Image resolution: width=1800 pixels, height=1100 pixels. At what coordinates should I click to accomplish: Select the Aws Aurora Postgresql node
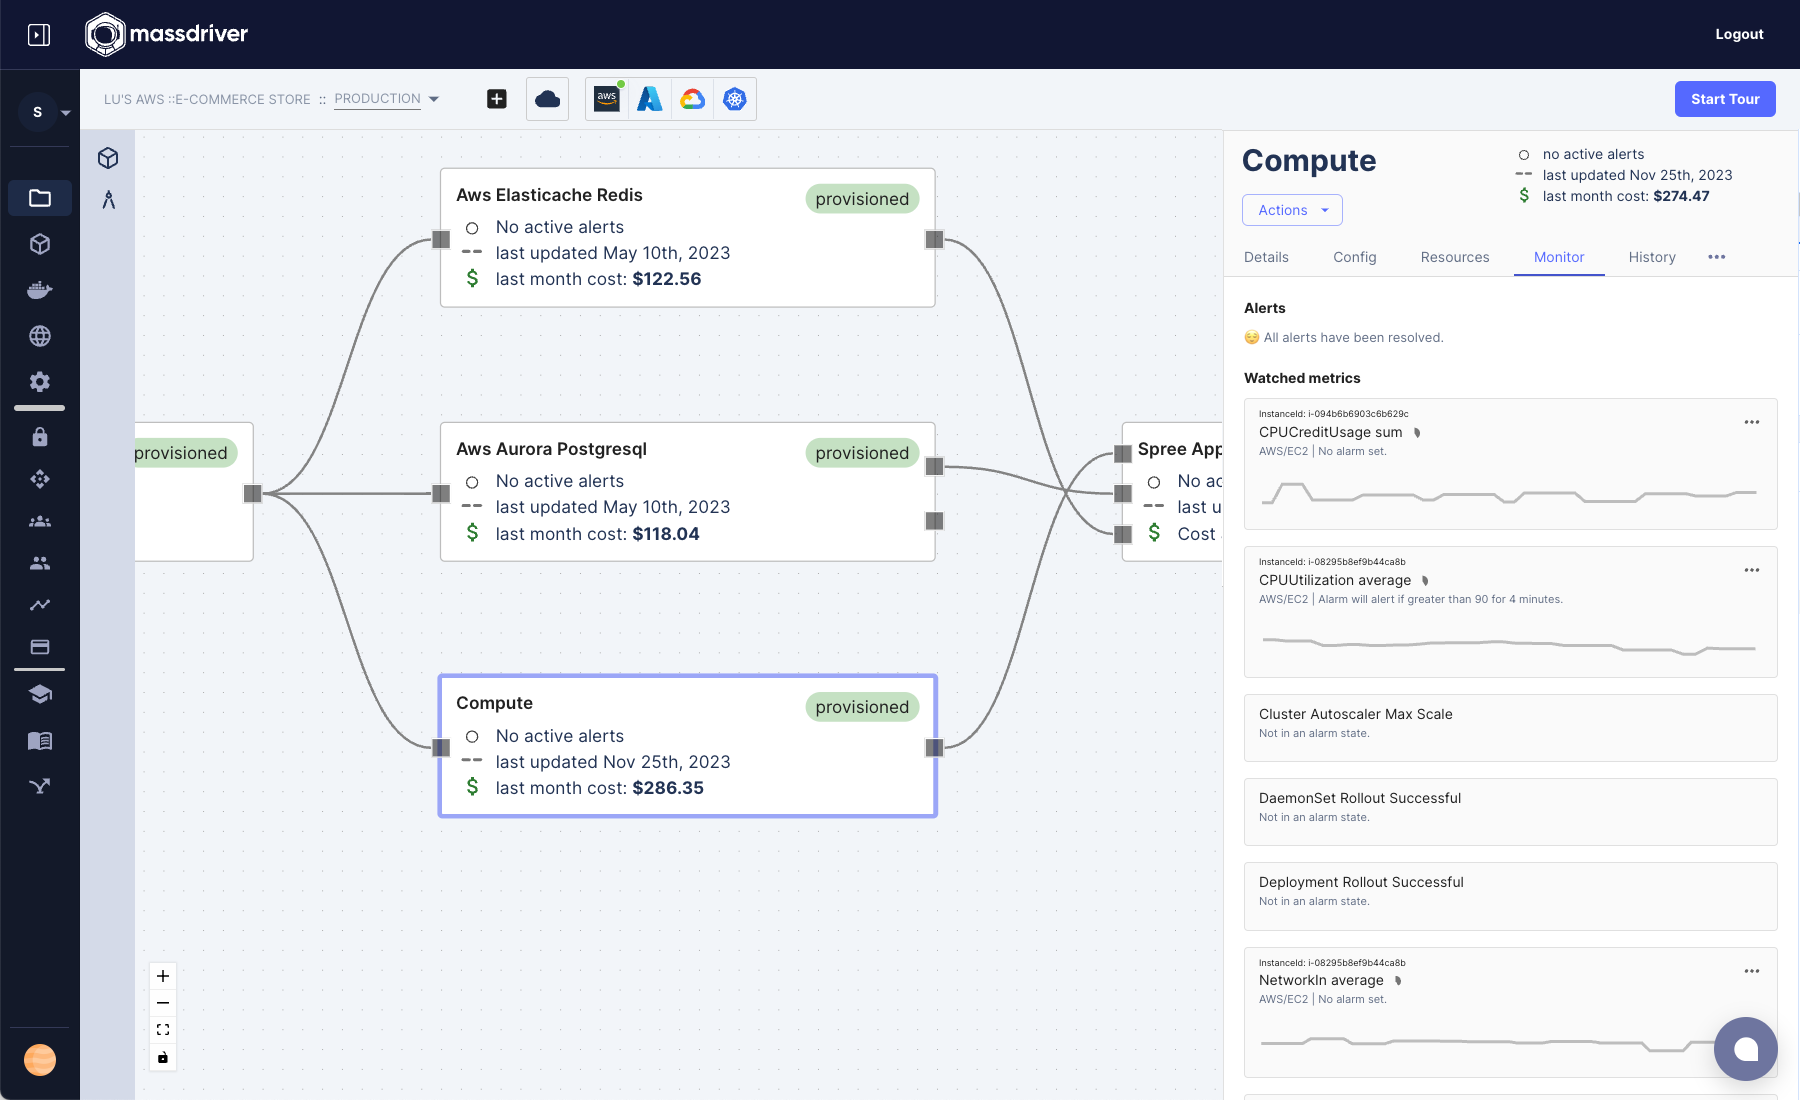pos(687,492)
